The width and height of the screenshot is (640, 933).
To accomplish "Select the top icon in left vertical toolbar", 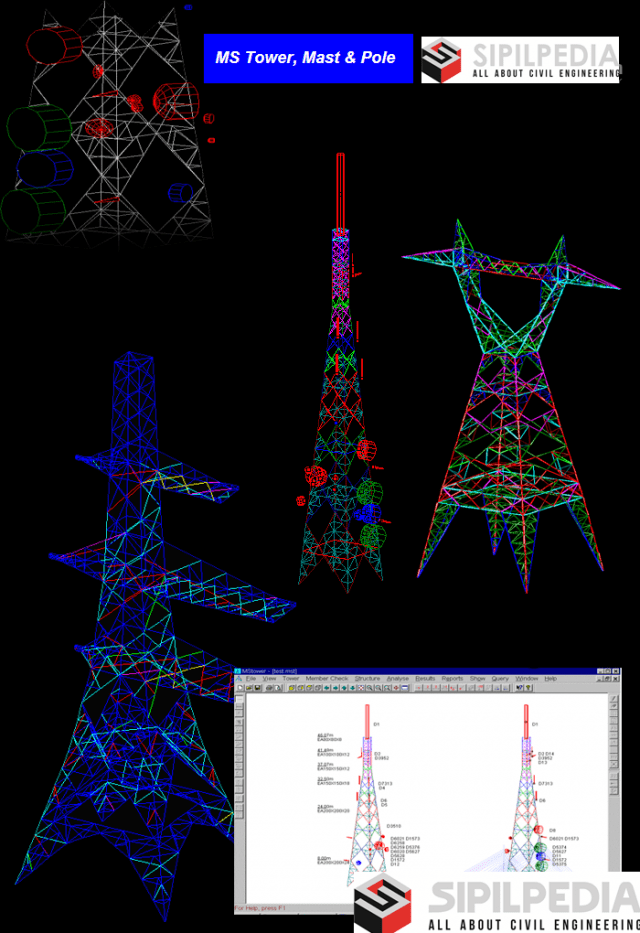I will pos(239,700).
